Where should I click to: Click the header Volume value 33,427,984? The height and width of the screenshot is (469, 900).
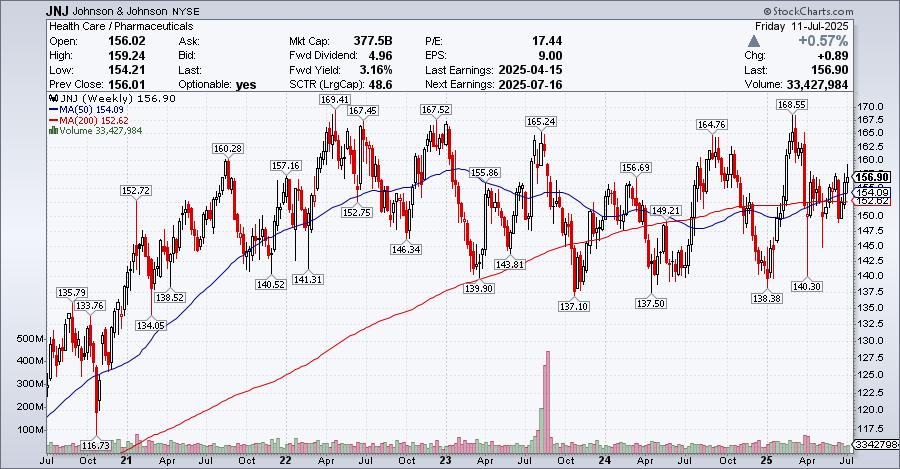pyautogui.click(x=817, y=84)
